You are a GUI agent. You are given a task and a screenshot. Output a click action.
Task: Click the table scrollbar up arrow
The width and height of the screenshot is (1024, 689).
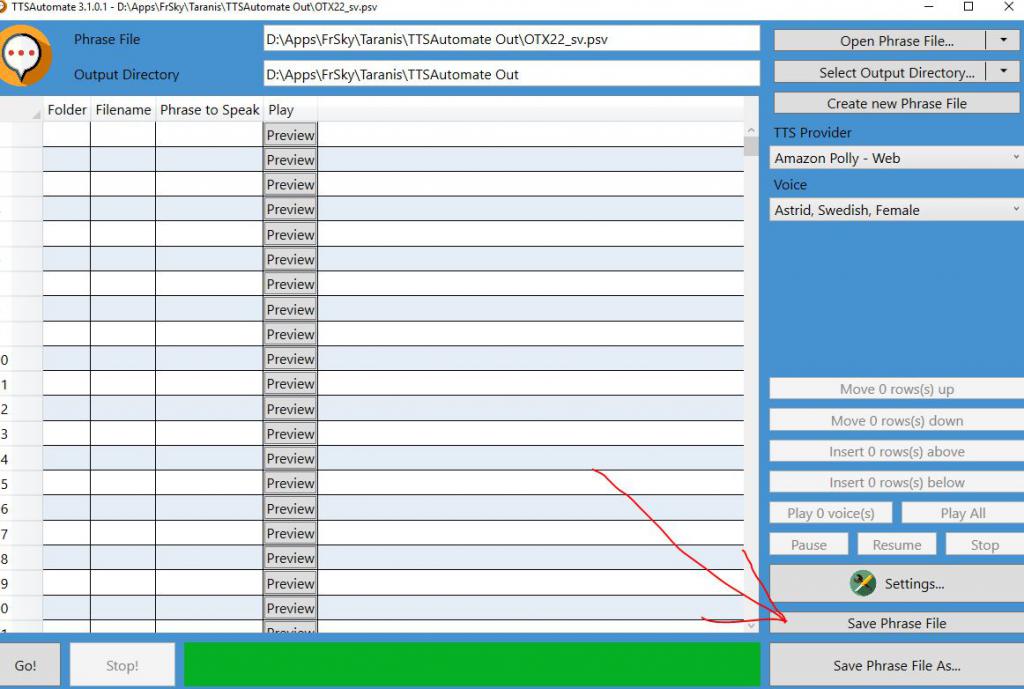click(x=751, y=131)
